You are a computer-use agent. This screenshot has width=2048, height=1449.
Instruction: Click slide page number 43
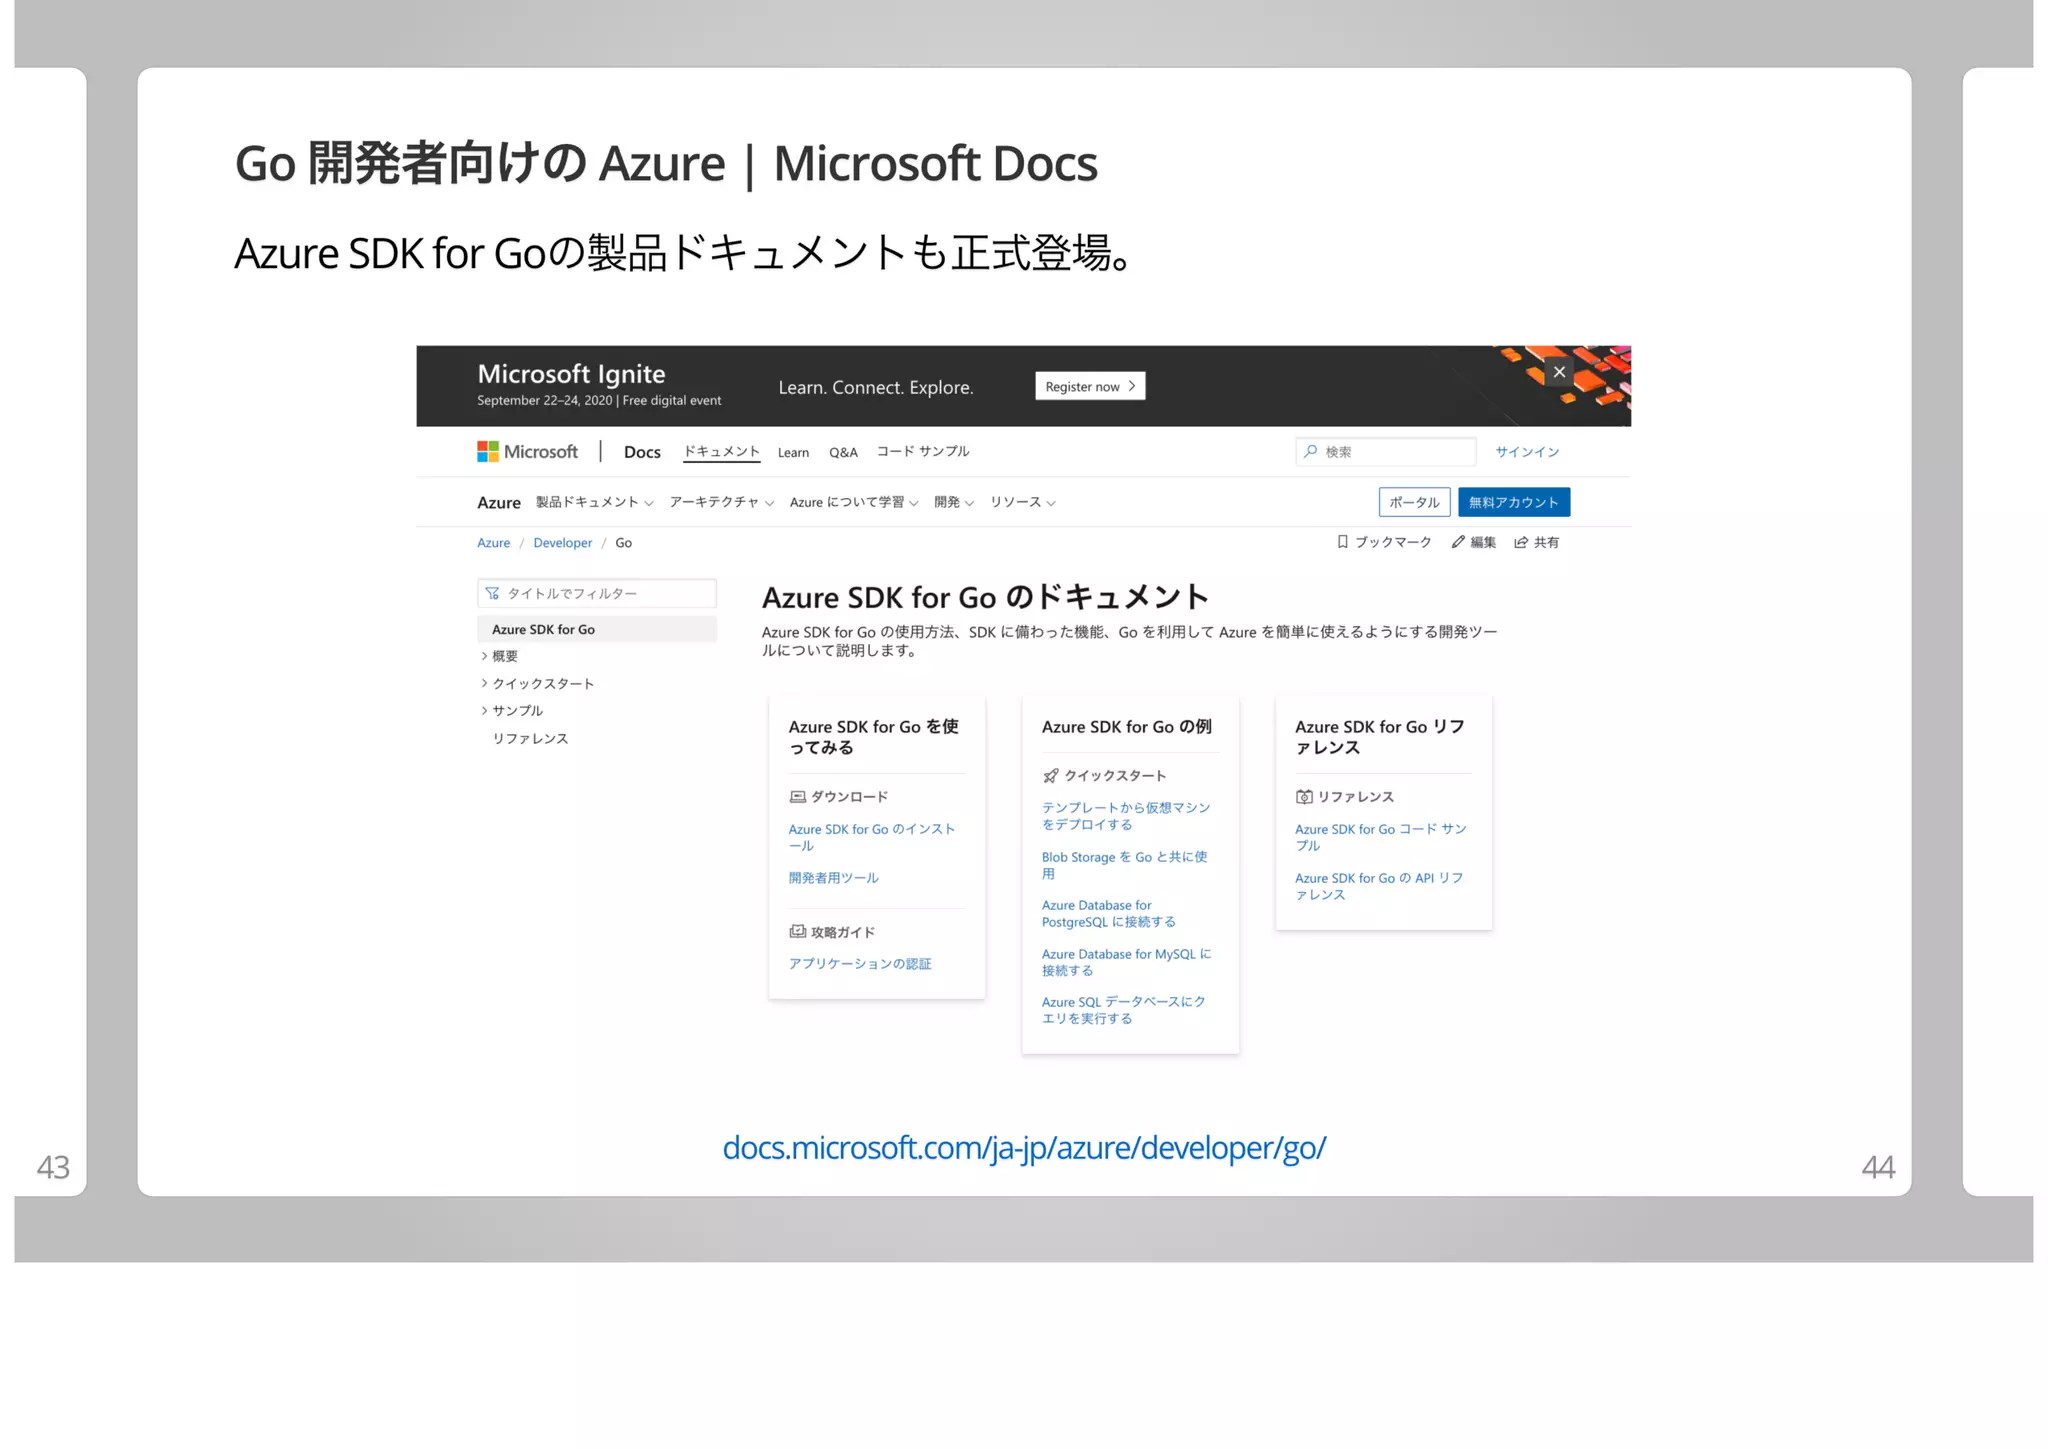(53, 1167)
